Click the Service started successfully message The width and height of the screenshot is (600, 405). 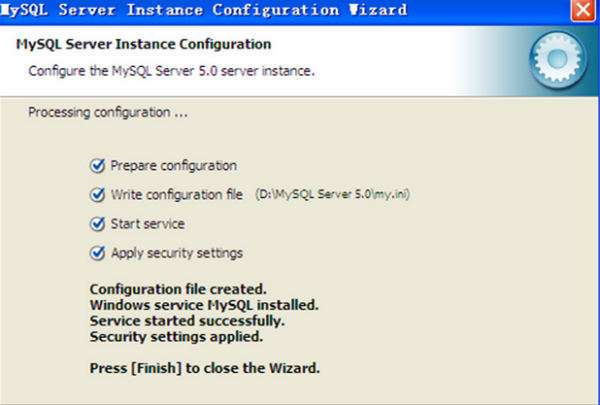(188, 322)
